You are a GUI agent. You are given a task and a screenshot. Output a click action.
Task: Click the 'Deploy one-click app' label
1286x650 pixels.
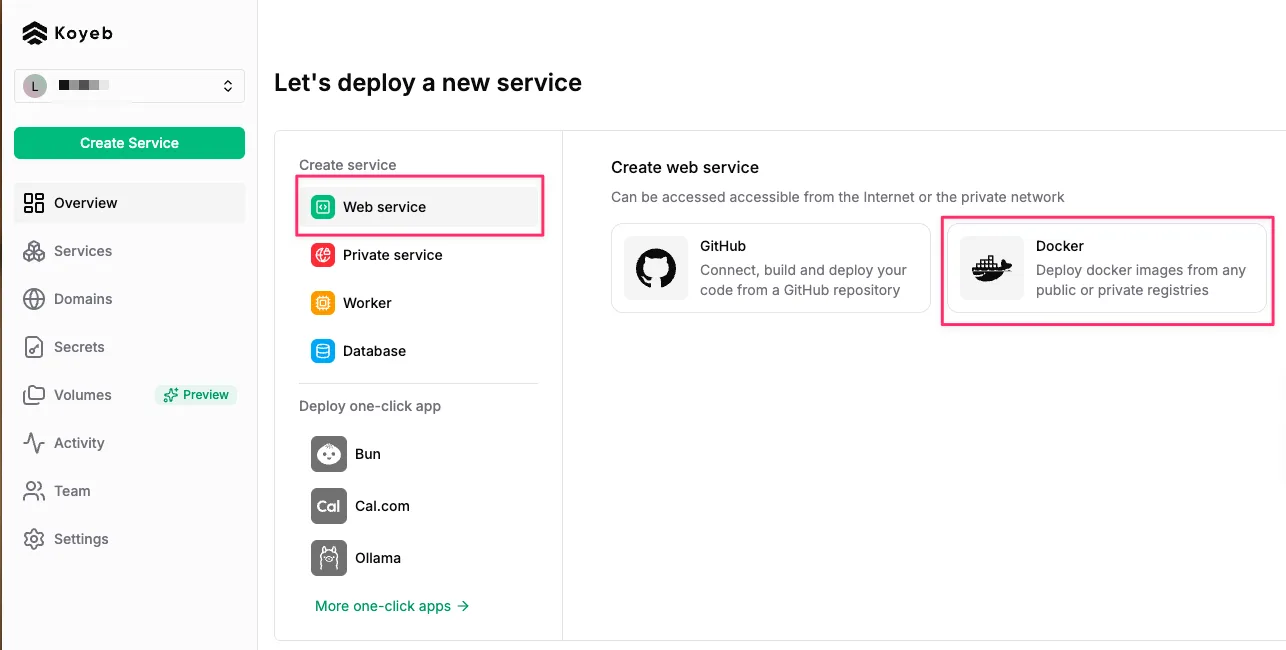click(370, 406)
